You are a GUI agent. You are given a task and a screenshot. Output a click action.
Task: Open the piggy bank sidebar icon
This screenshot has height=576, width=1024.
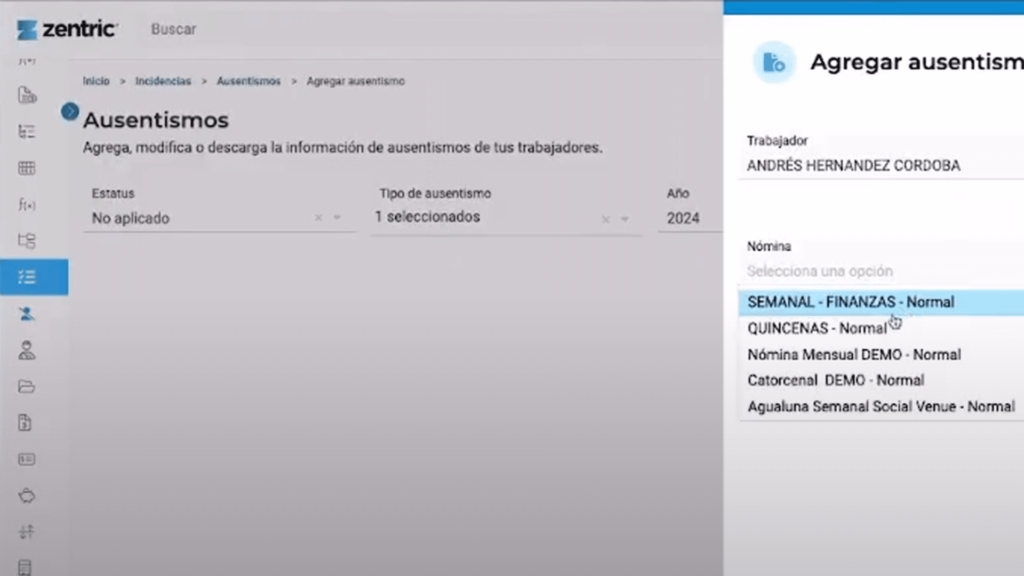27,496
